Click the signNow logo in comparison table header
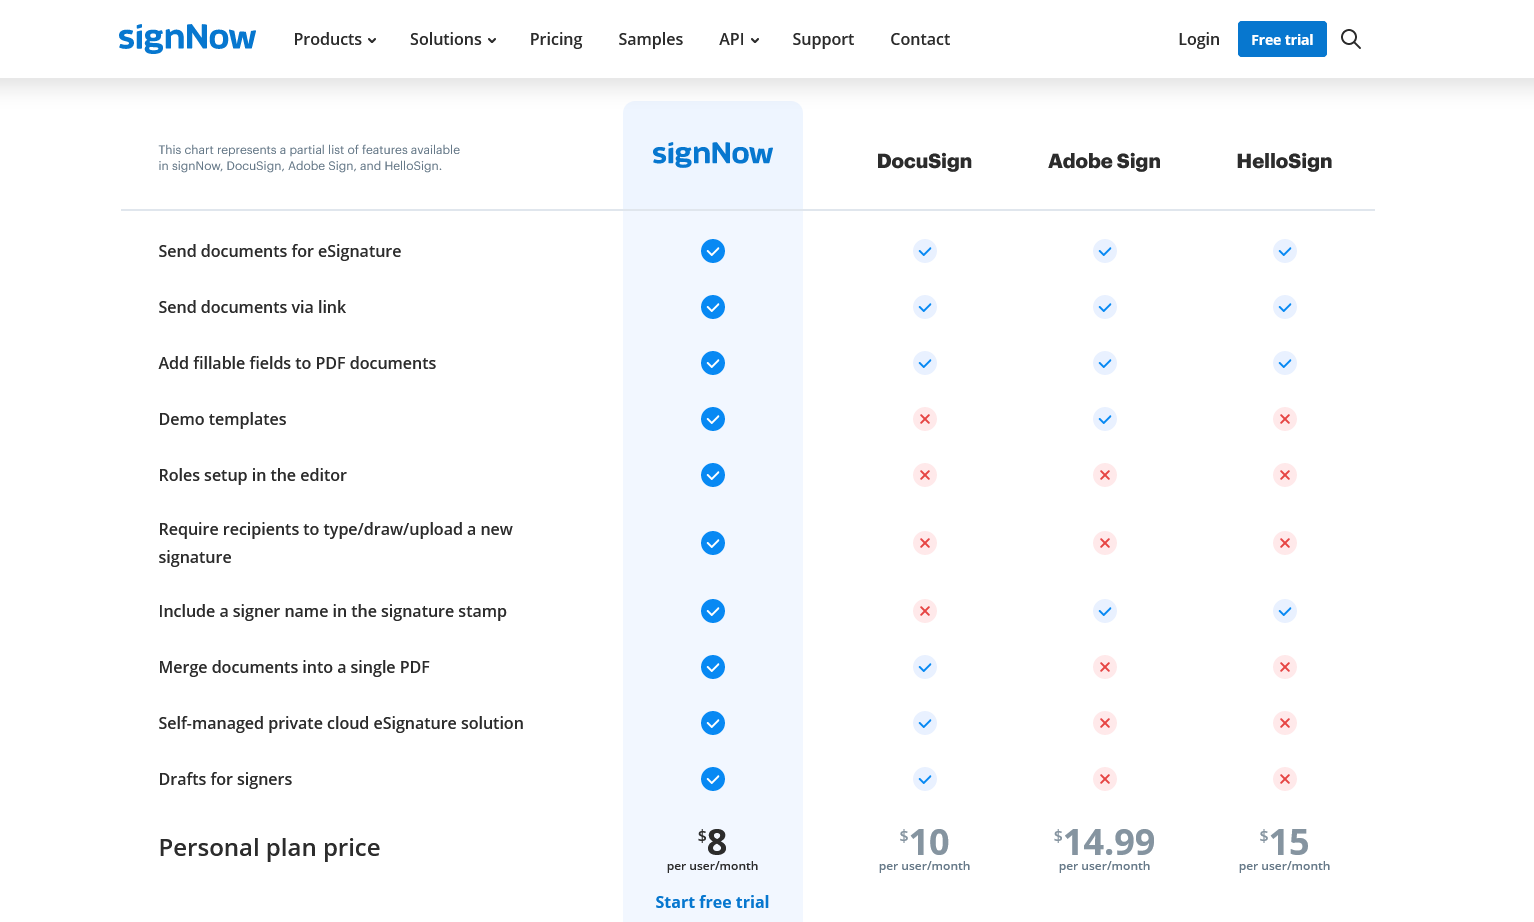Image resolution: width=1534 pixels, height=922 pixels. pos(712,154)
